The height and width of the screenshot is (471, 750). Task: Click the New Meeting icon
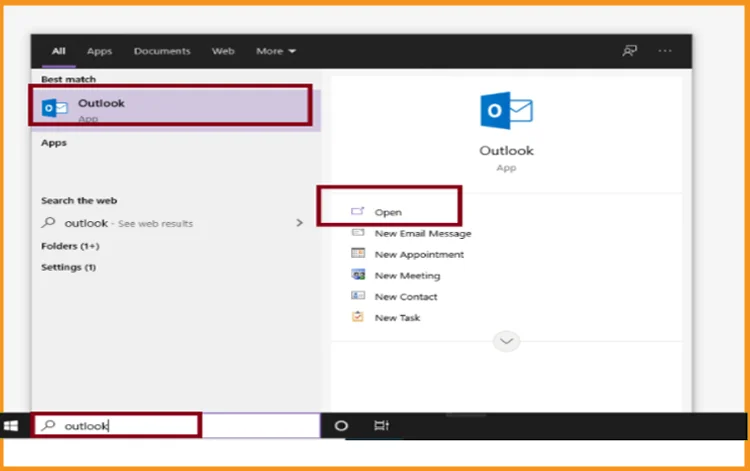(358, 274)
